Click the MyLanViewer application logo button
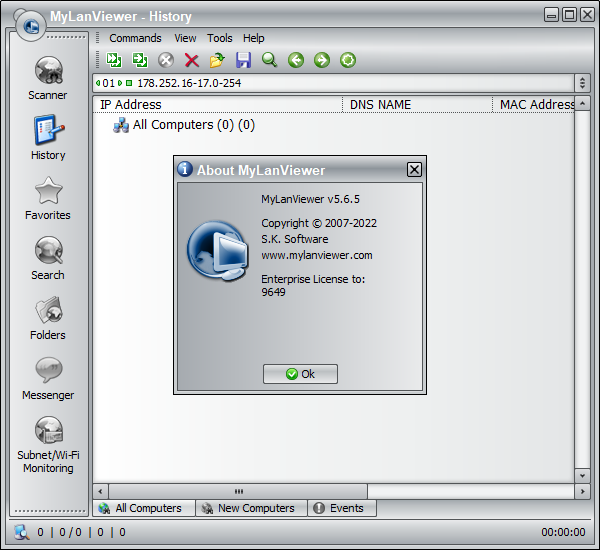The height and width of the screenshot is (550, 600). 31,26
